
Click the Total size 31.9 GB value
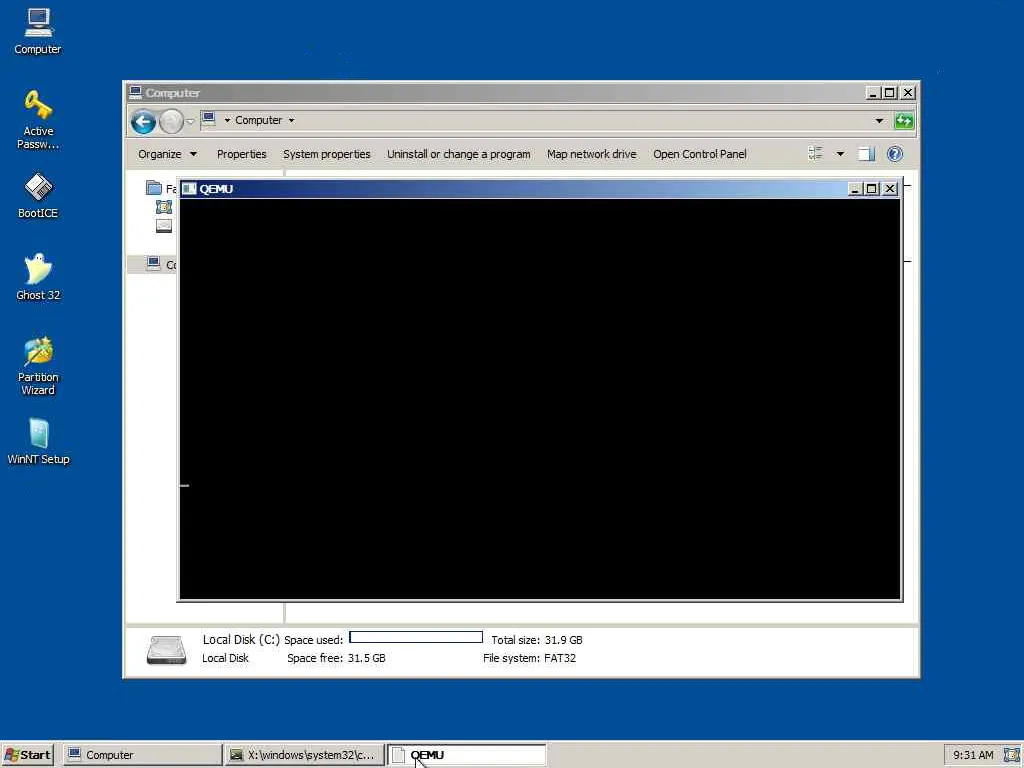click(564, 640)
